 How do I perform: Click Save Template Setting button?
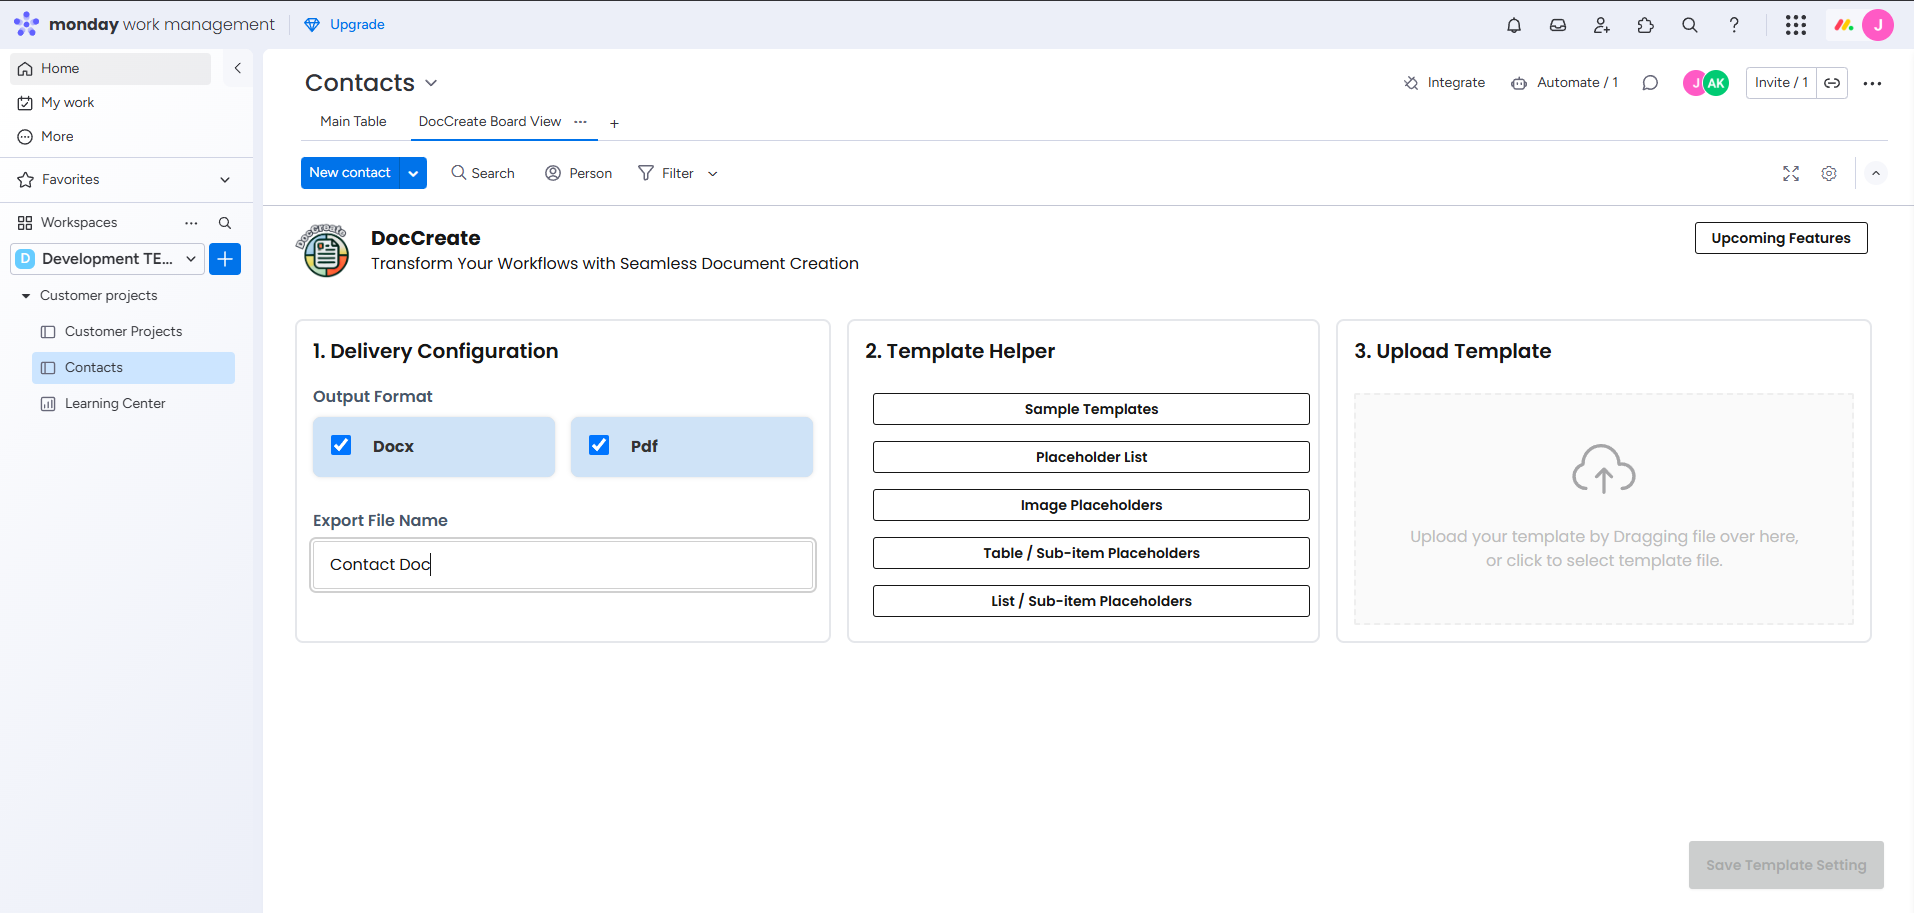pos(1786,865)
